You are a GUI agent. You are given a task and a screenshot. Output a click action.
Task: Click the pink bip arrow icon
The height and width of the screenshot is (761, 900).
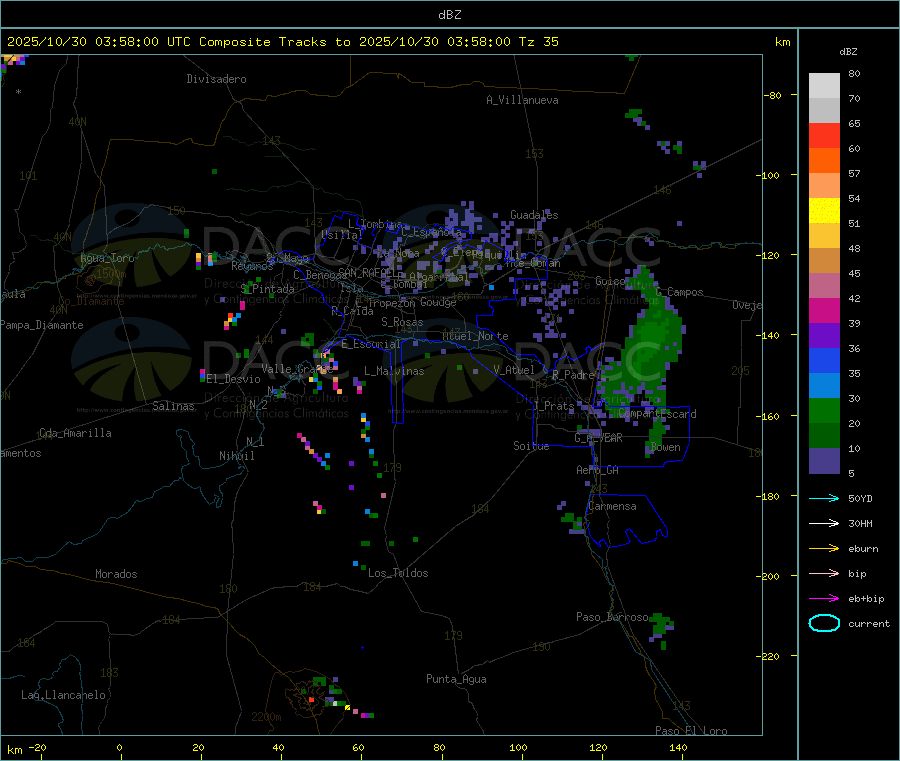pyautogui.click(x=823, y=573)
